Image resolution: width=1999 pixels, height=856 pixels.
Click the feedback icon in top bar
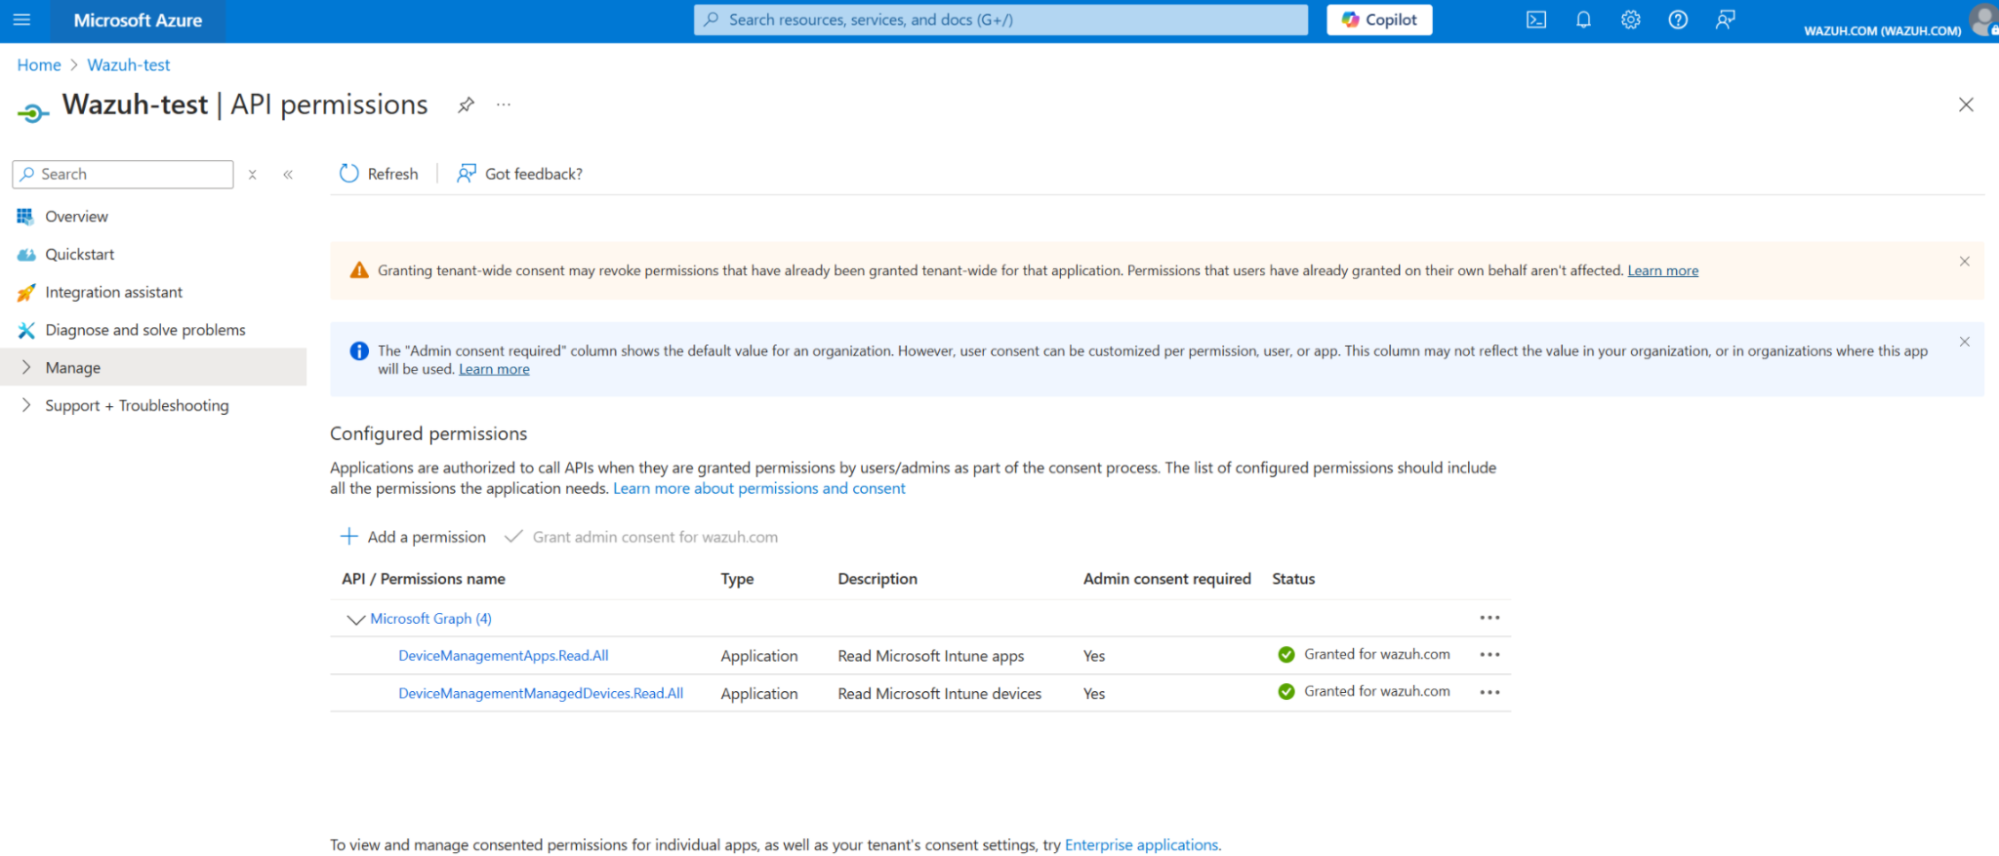coord(1725,20)
